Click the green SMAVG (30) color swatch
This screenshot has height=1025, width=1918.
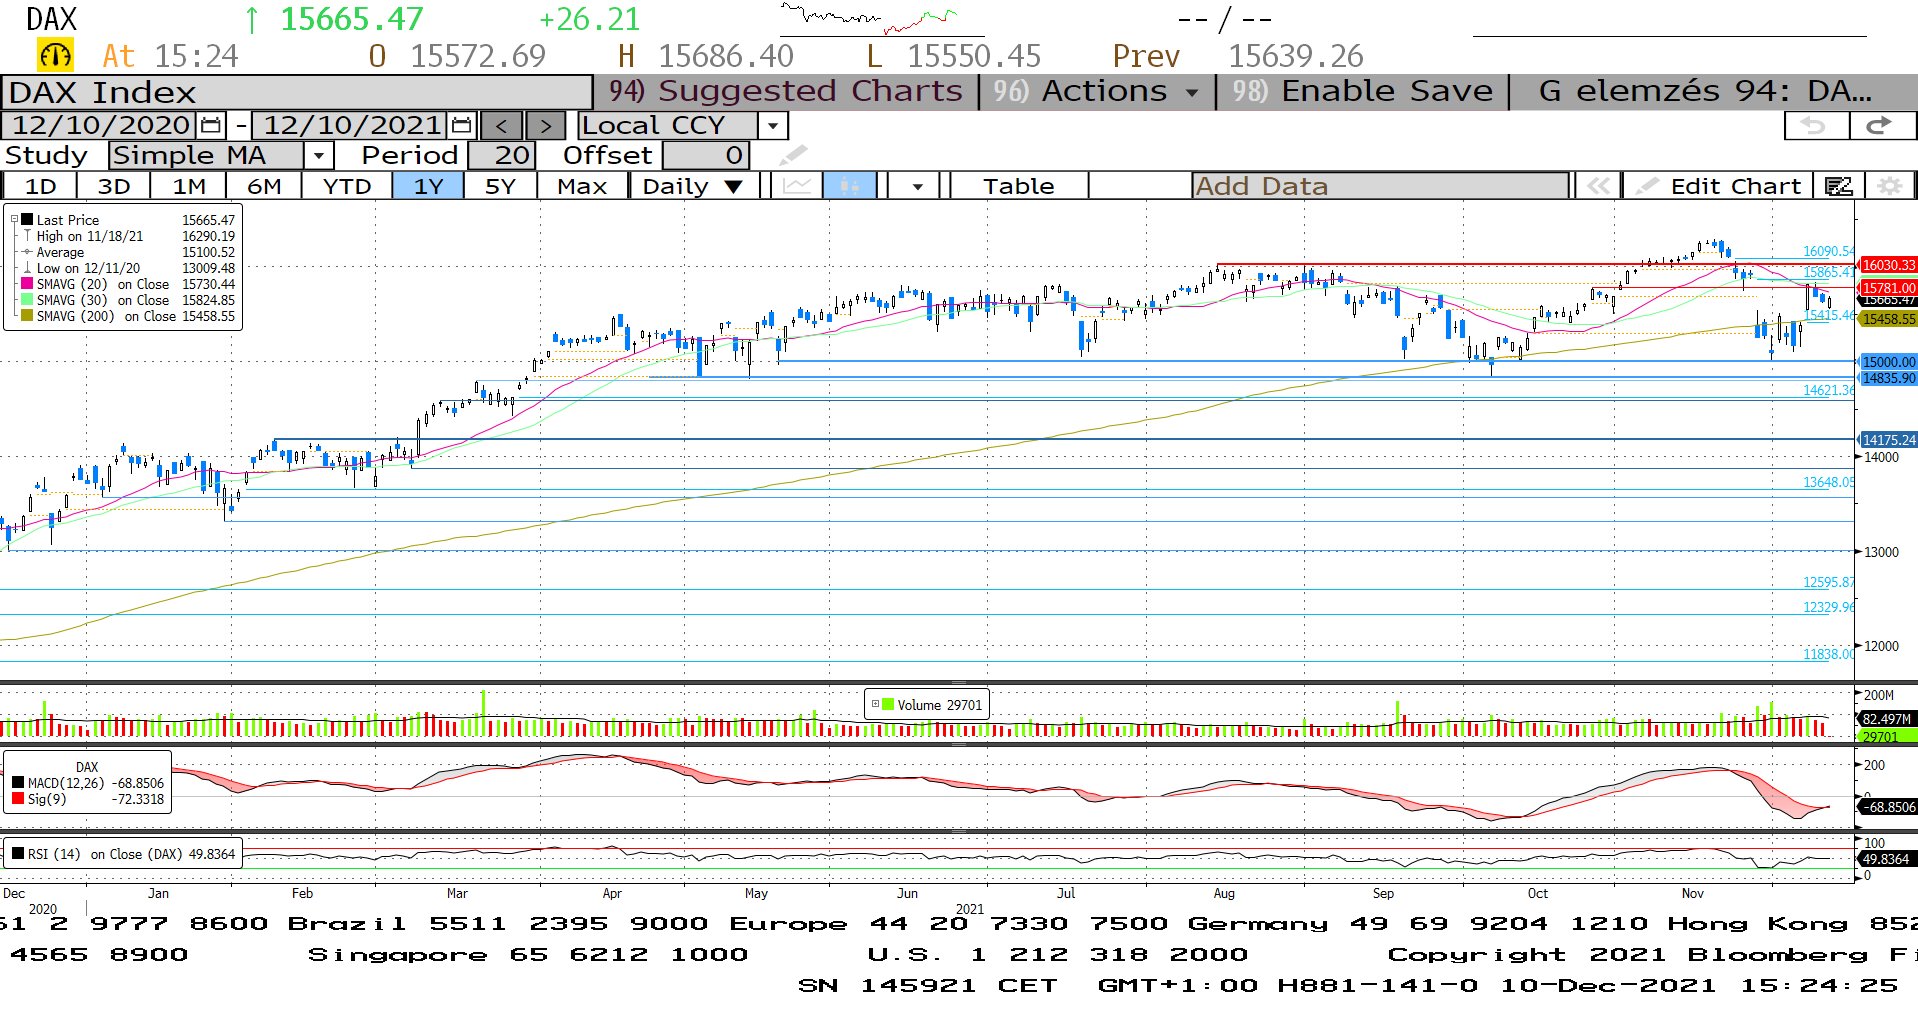point(27,300)
